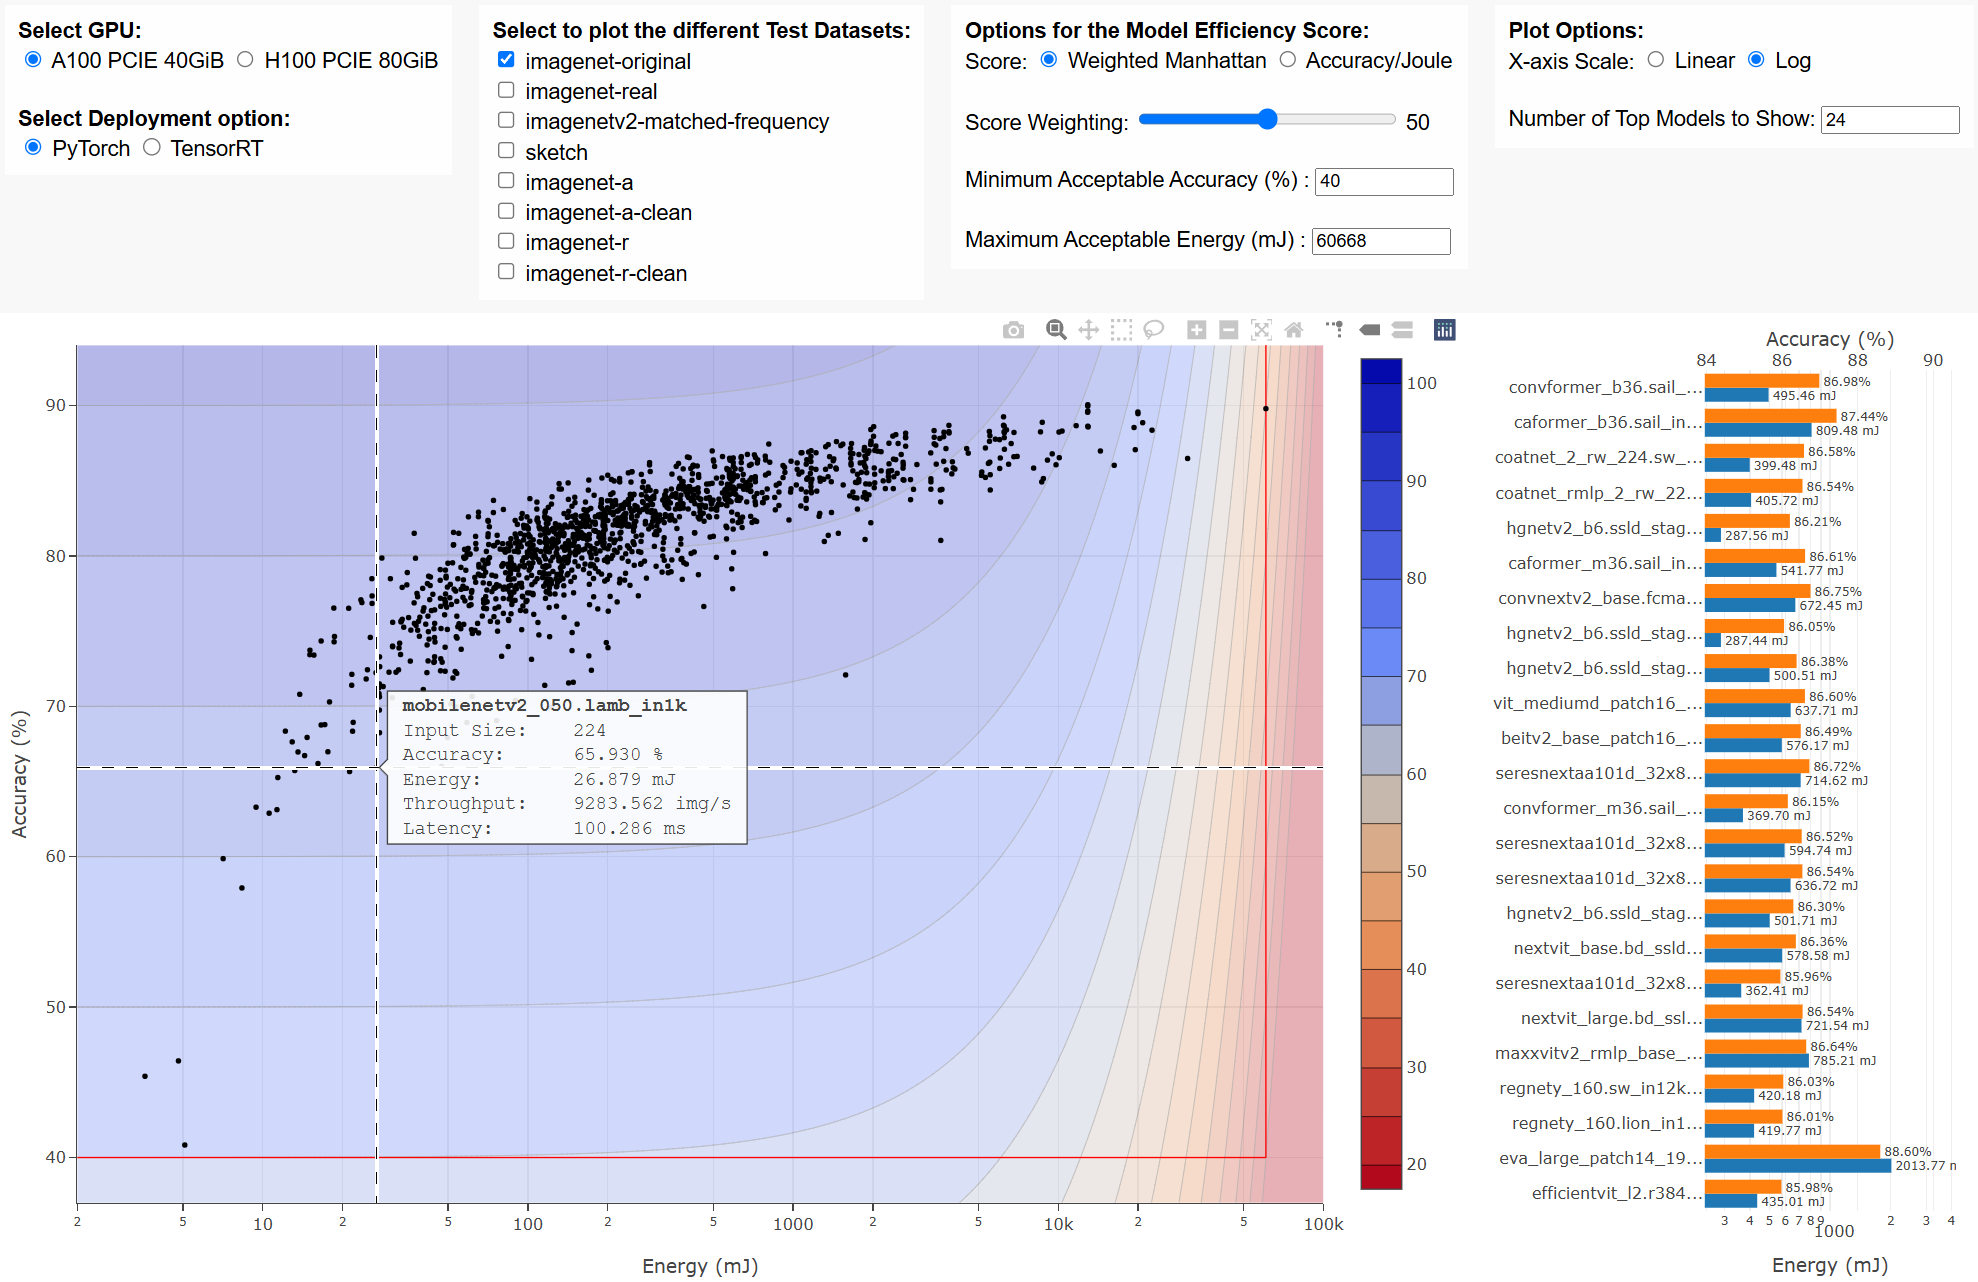Set X-axis scale to Linear
The image size is (1978, 1282).
pos(1656,60)
